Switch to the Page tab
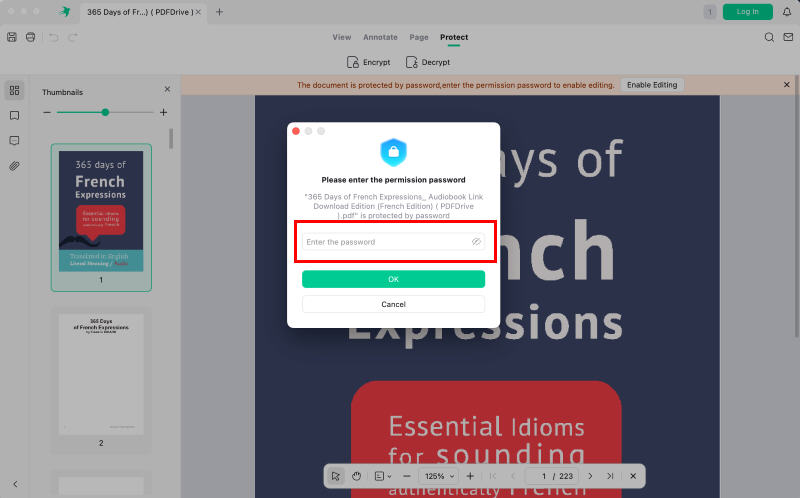The width and height of the screenshot is (800, 498). [419, 37]
